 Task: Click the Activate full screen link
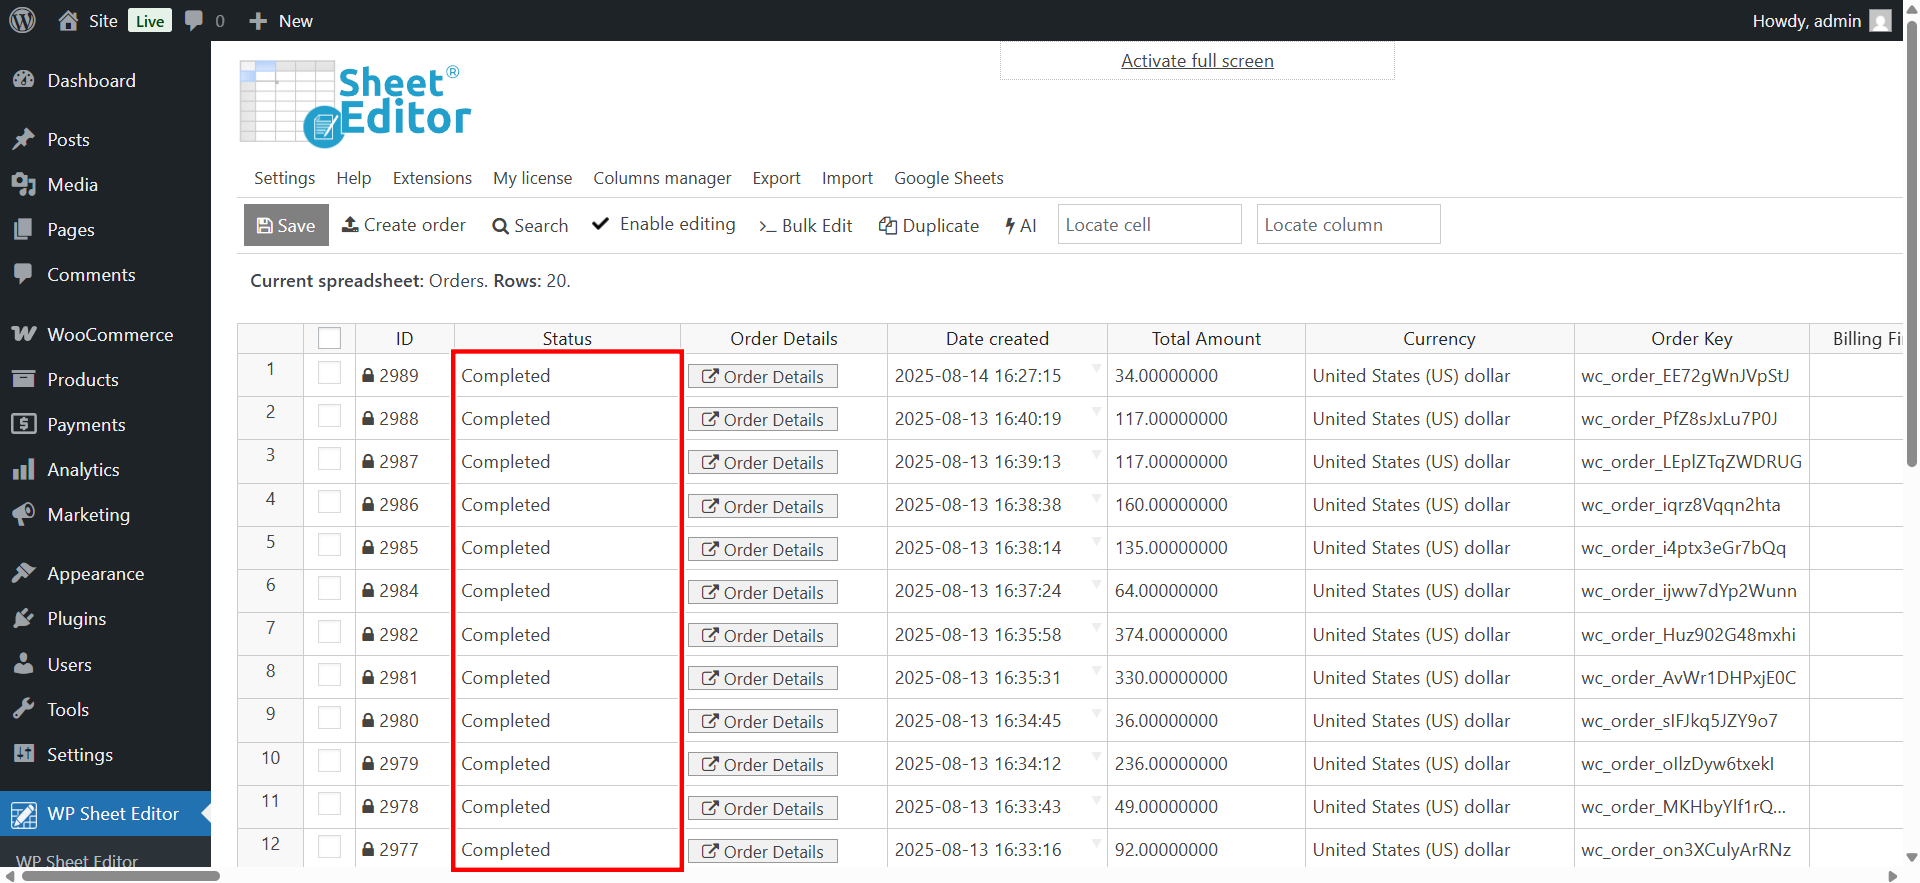1197,61
